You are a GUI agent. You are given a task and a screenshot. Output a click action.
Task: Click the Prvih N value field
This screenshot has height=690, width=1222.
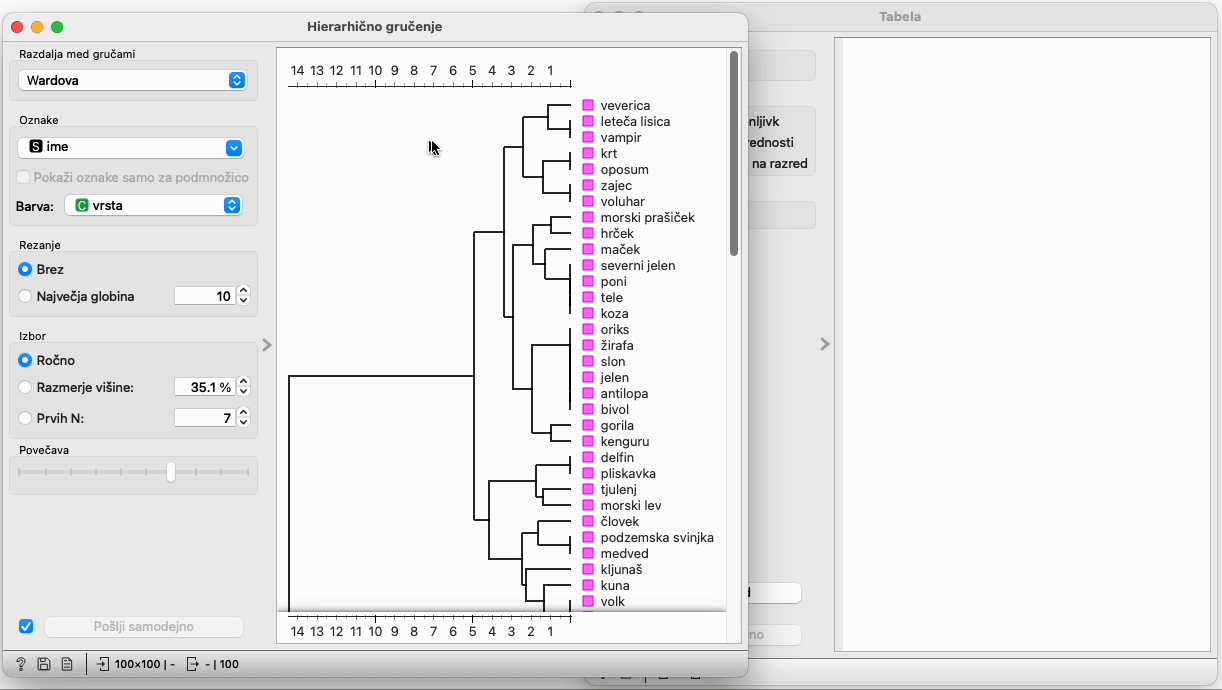[205, 418]
